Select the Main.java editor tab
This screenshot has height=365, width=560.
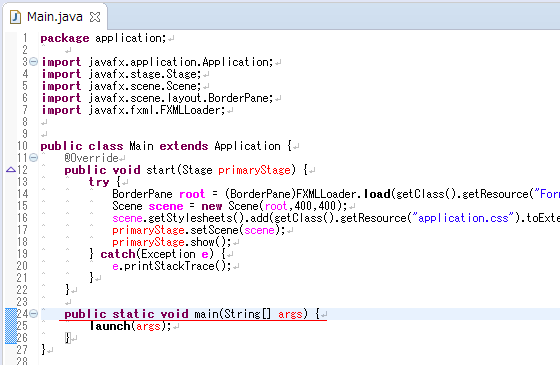point(55,17)
